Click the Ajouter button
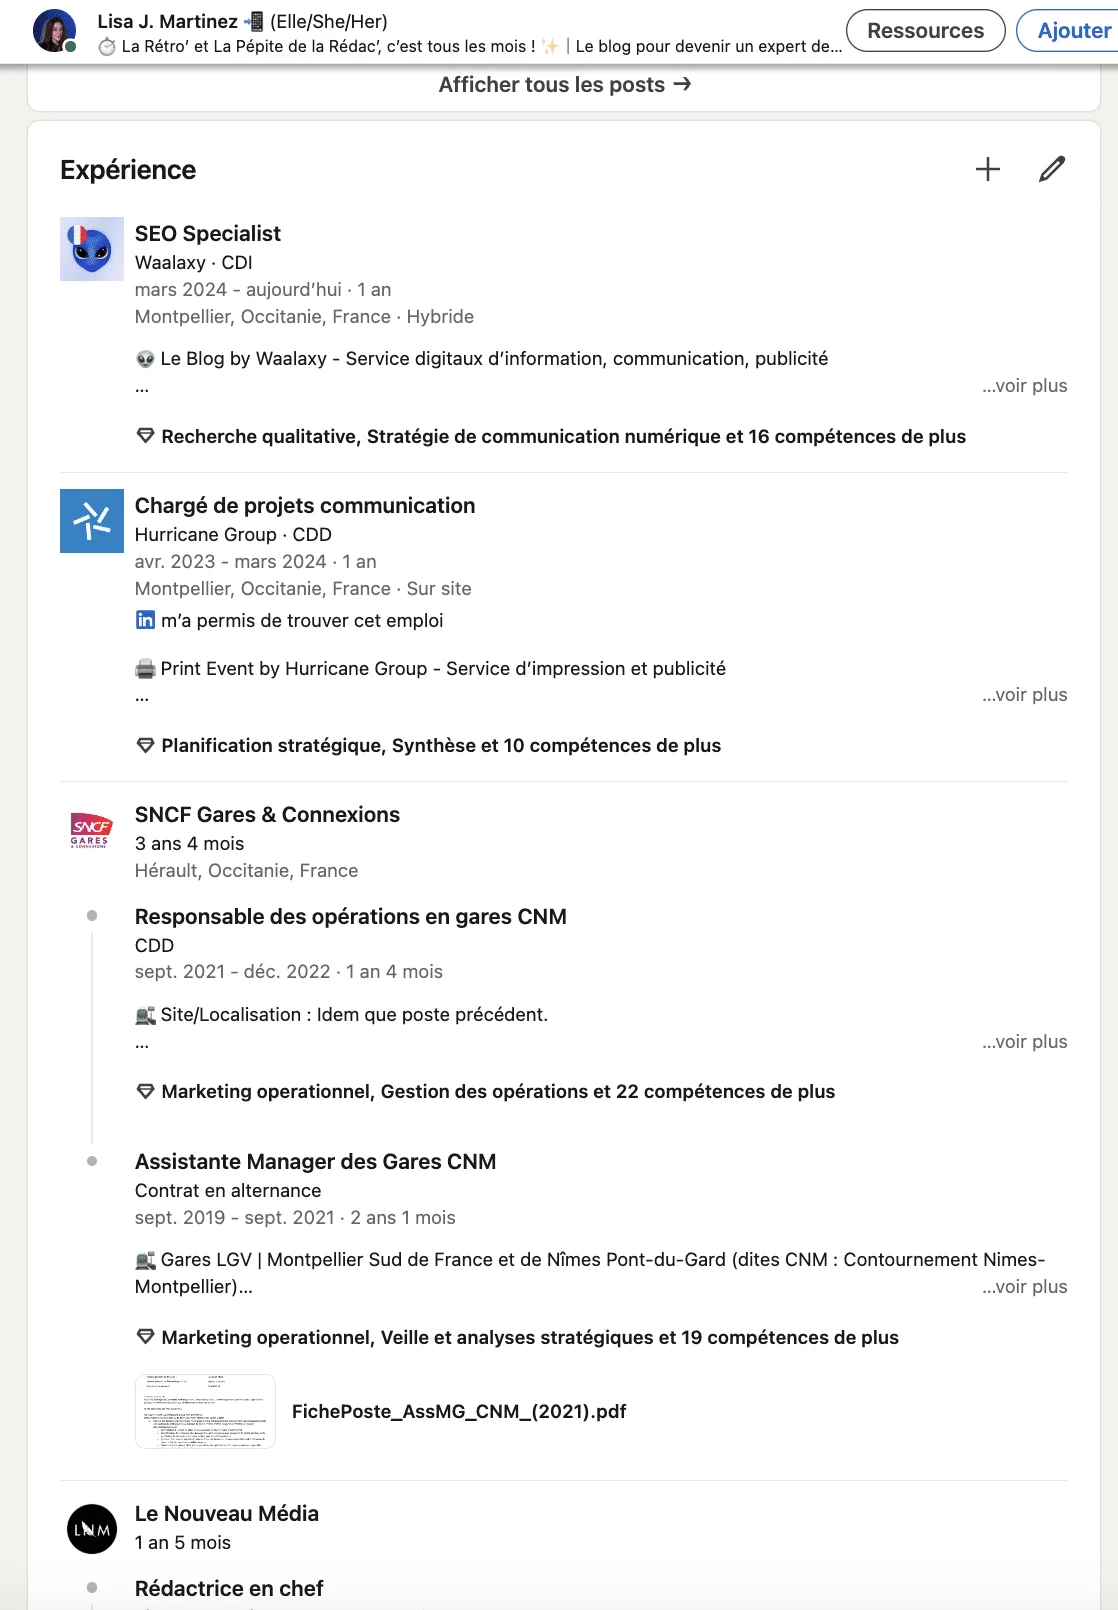This screenshot has height=1610, width=1118. click(x=1068, y=31)
